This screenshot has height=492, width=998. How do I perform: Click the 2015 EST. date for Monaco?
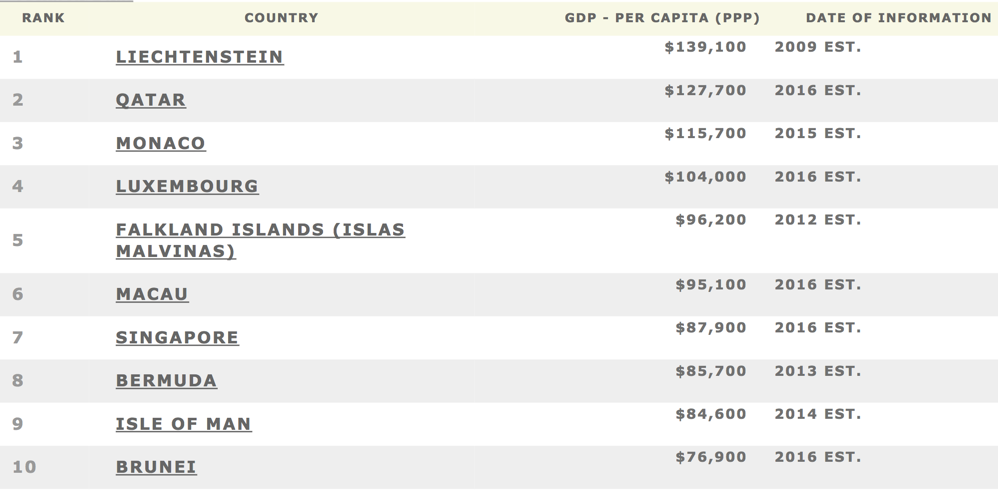click(818, 134)
